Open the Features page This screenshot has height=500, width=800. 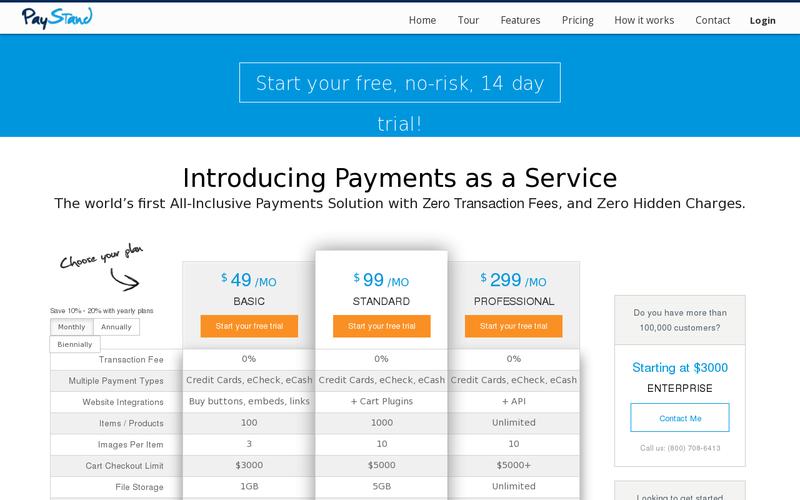point(520,20)
